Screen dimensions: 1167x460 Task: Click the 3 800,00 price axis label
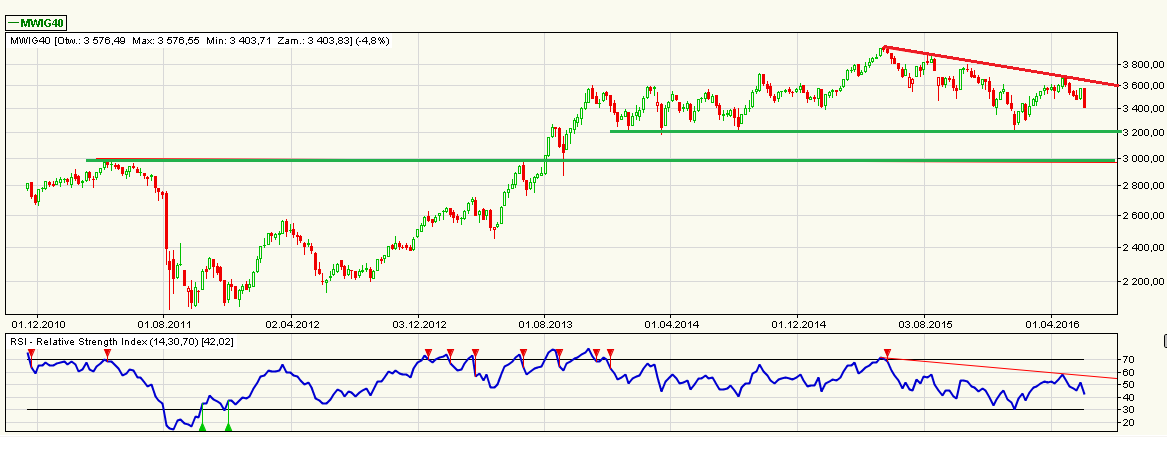click(x=1143, y=65)
